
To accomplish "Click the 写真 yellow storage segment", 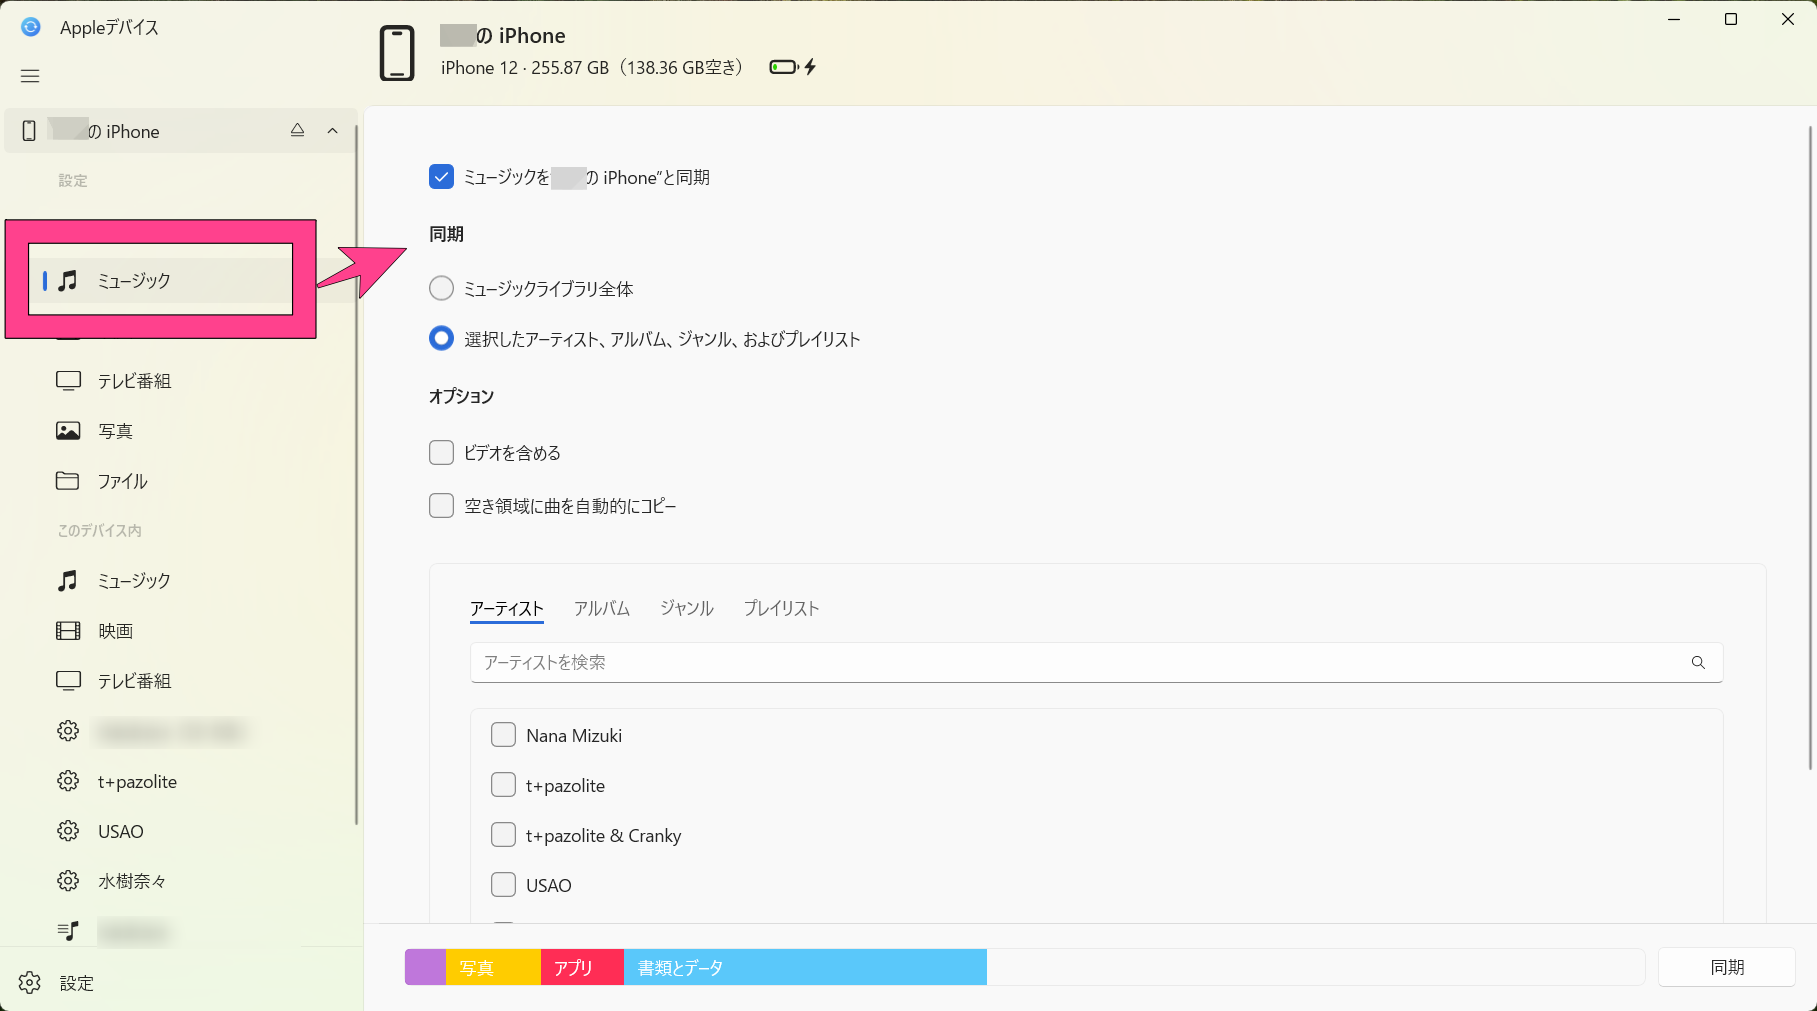I will 493,967.
